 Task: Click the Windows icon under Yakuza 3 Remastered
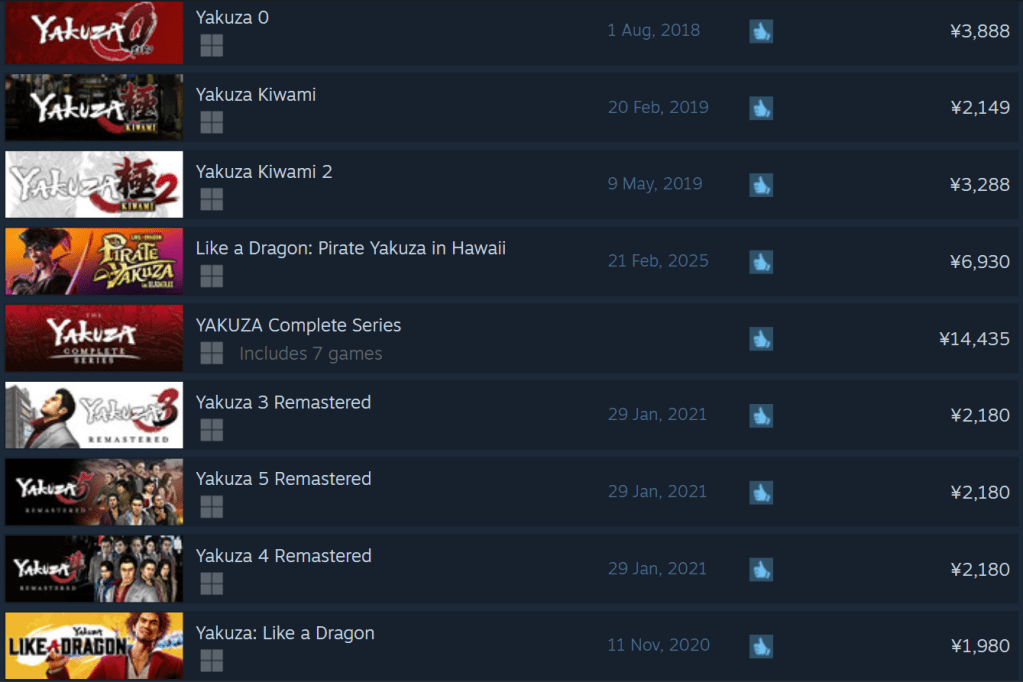pyautogui.click(x=211, y=430)
